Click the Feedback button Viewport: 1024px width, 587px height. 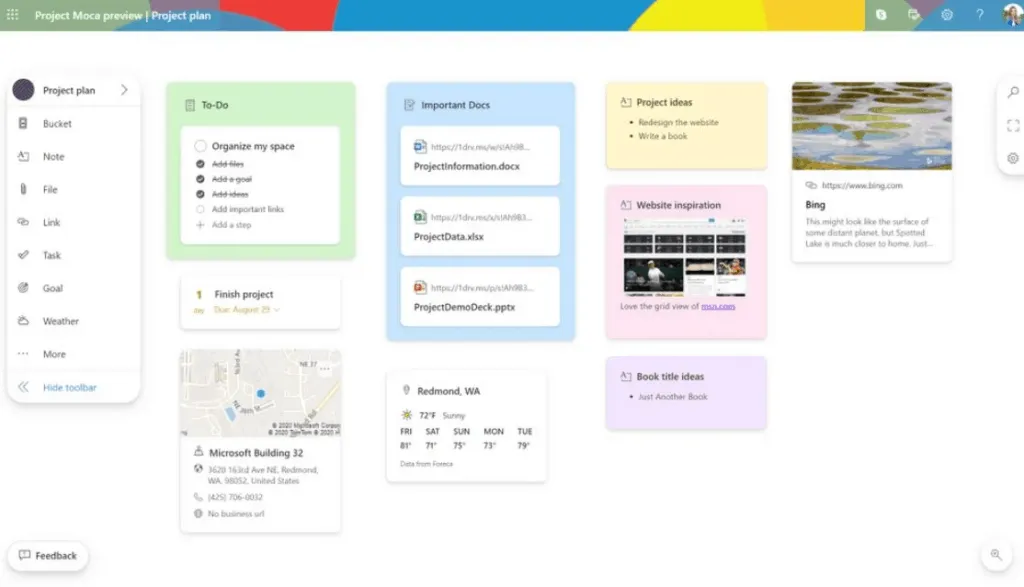coord(47,556)
